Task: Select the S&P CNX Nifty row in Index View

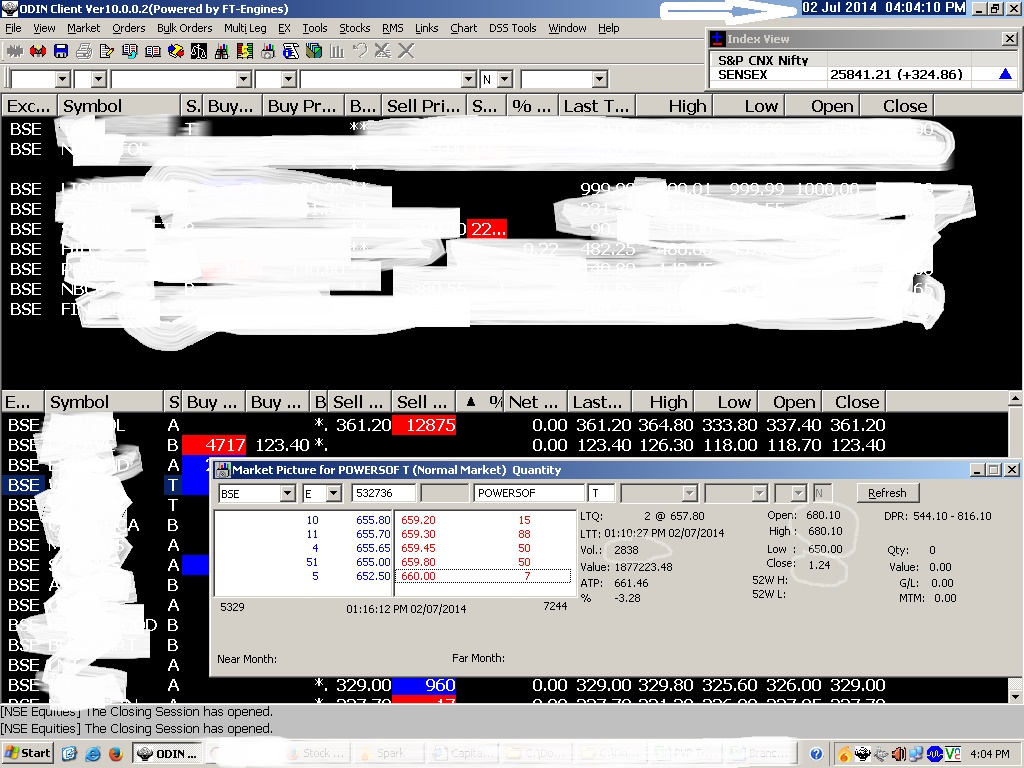Action: point(861,60)
